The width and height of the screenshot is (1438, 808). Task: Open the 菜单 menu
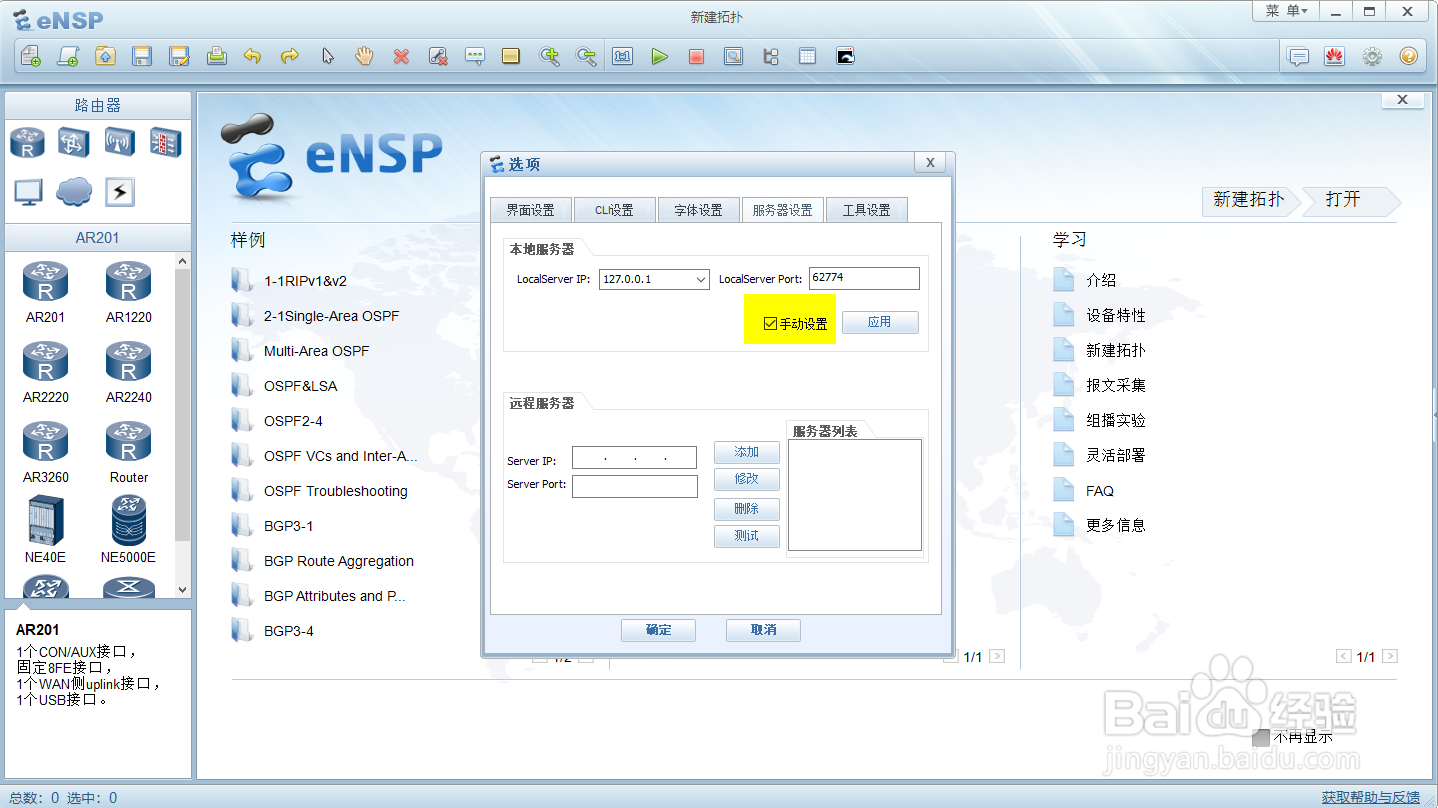(x=1284, y=11)
